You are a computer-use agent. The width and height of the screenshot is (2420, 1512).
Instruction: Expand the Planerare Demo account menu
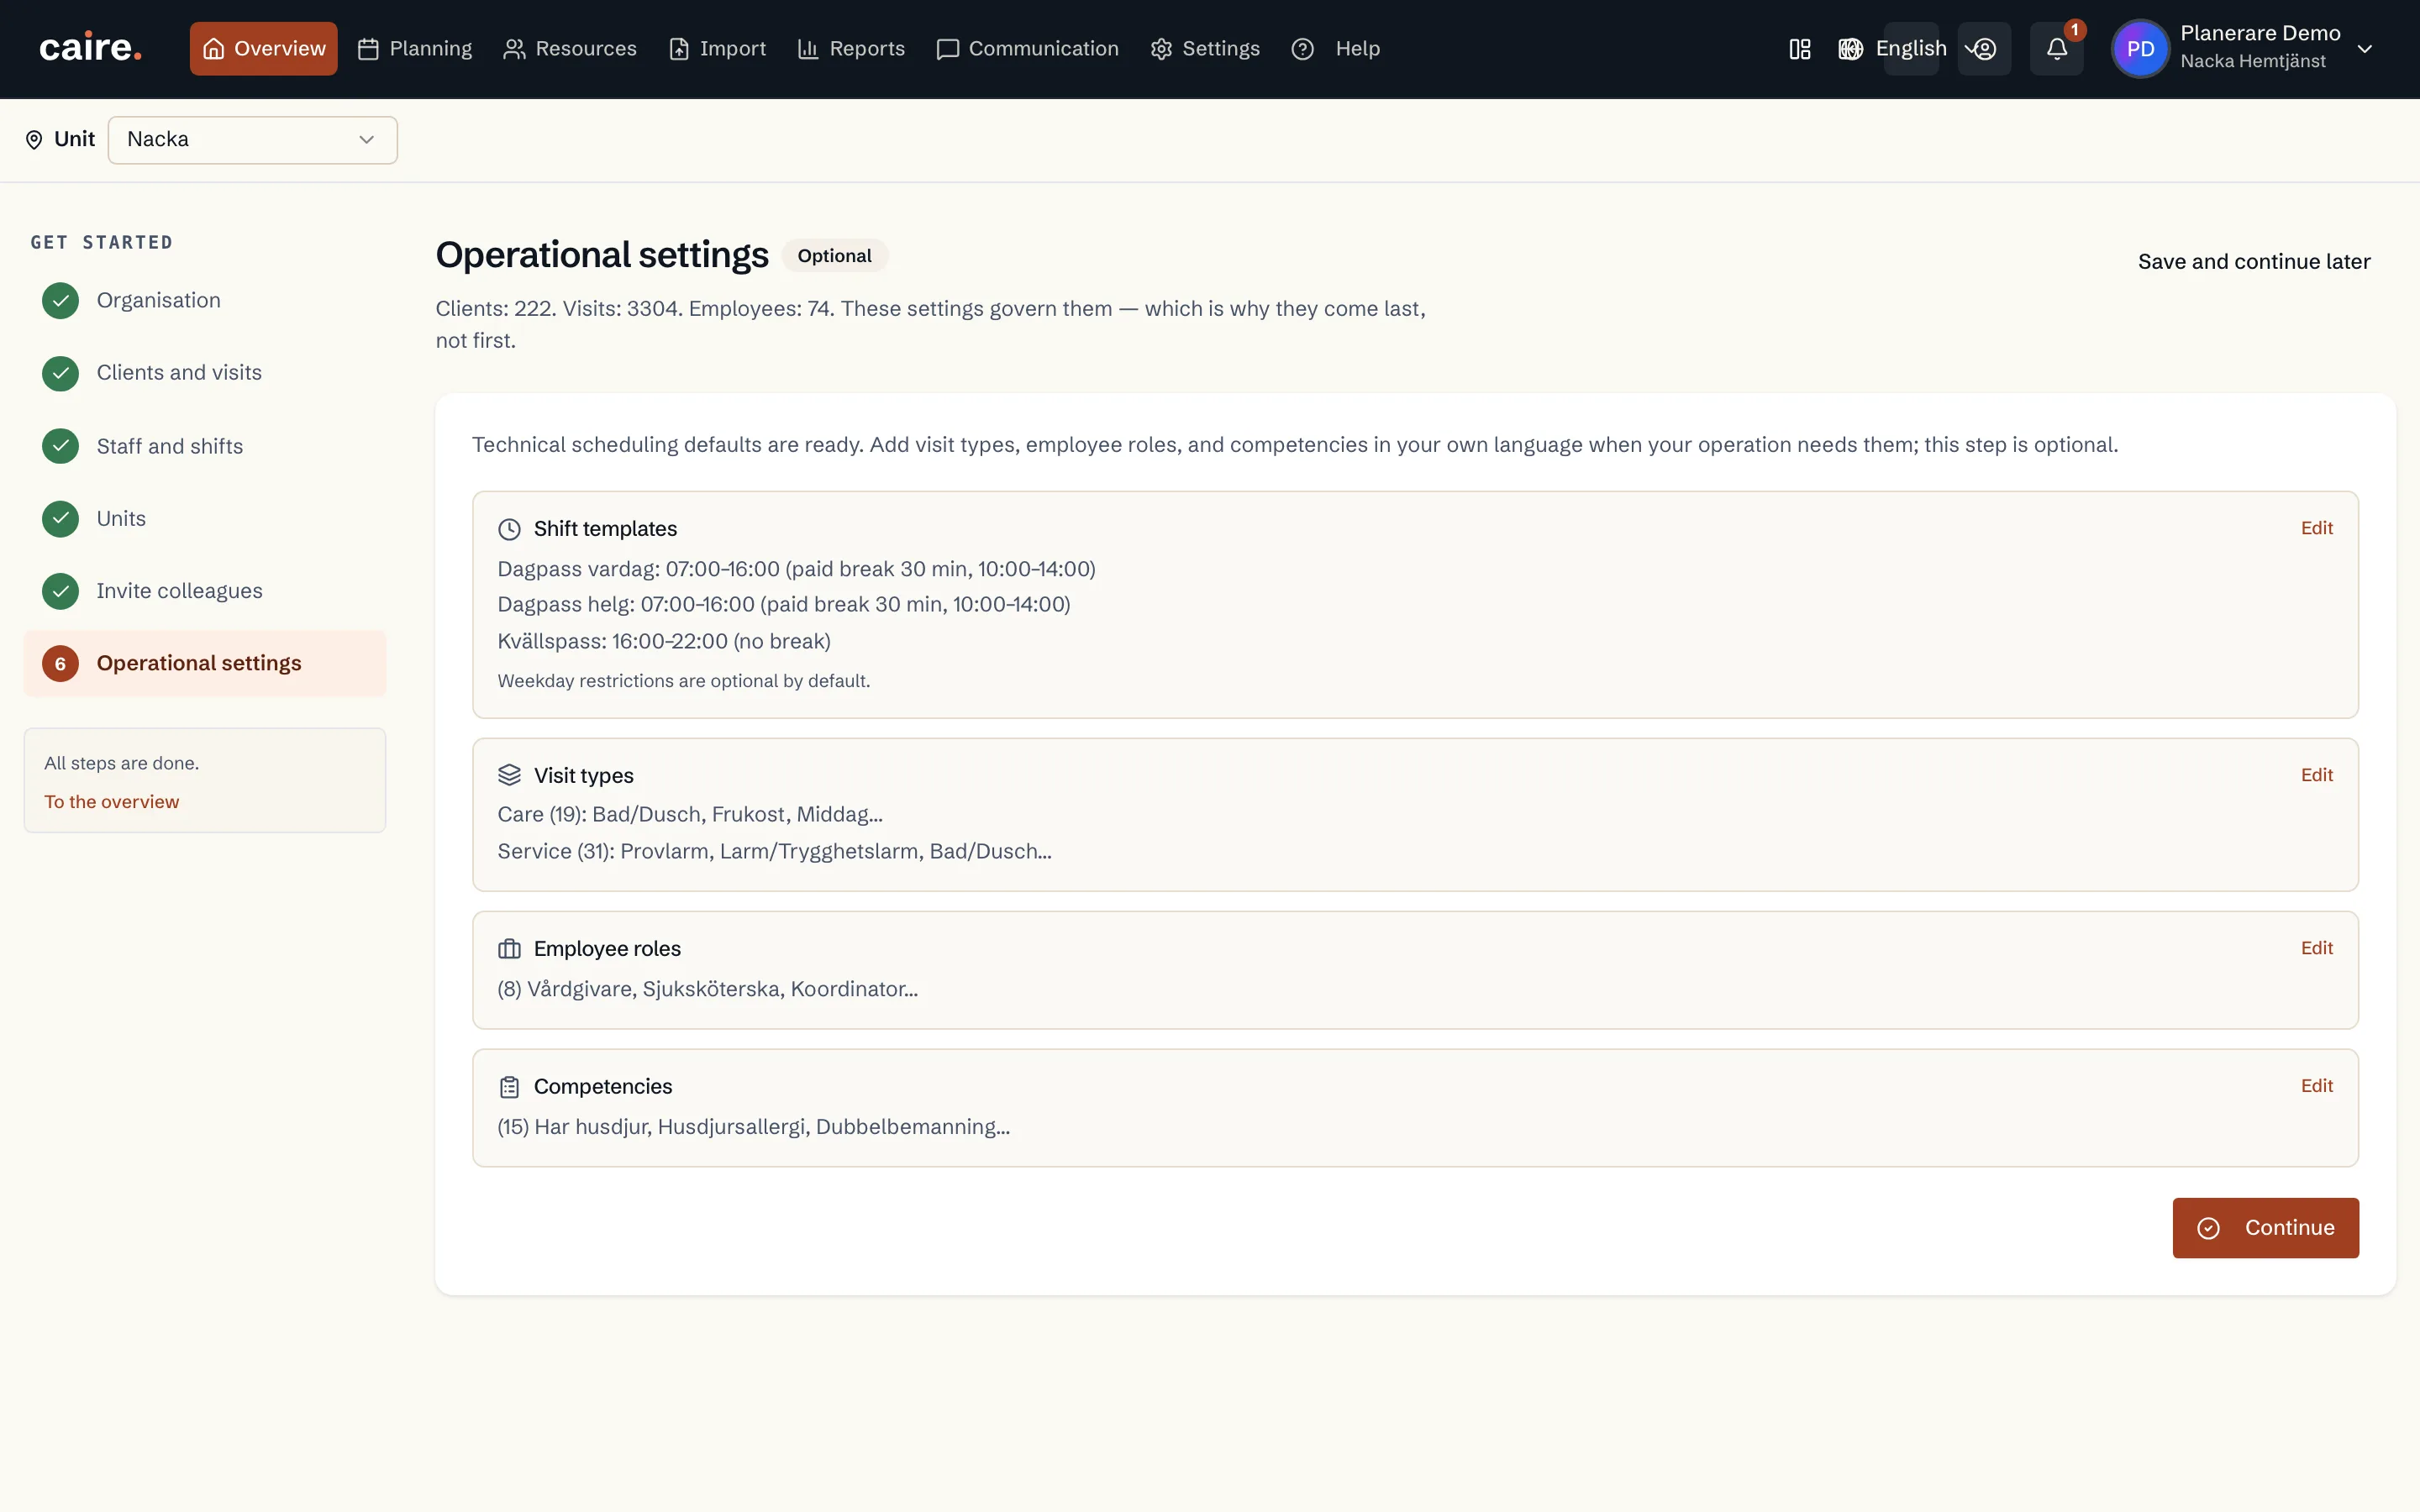tap(2365, 48)
